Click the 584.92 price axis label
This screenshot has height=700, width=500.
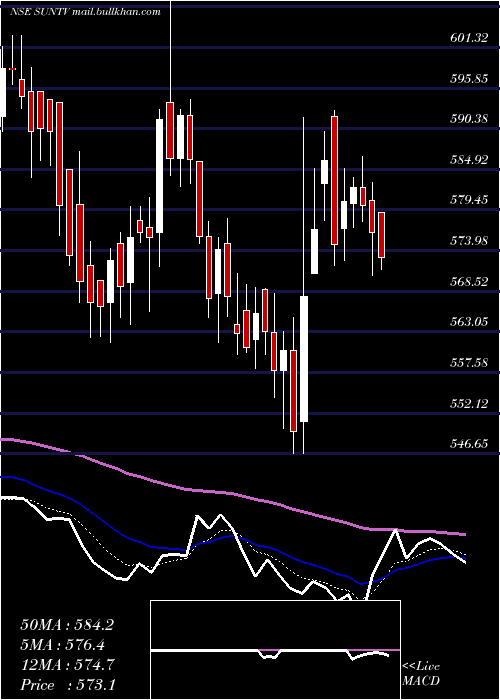pos(468,160)
